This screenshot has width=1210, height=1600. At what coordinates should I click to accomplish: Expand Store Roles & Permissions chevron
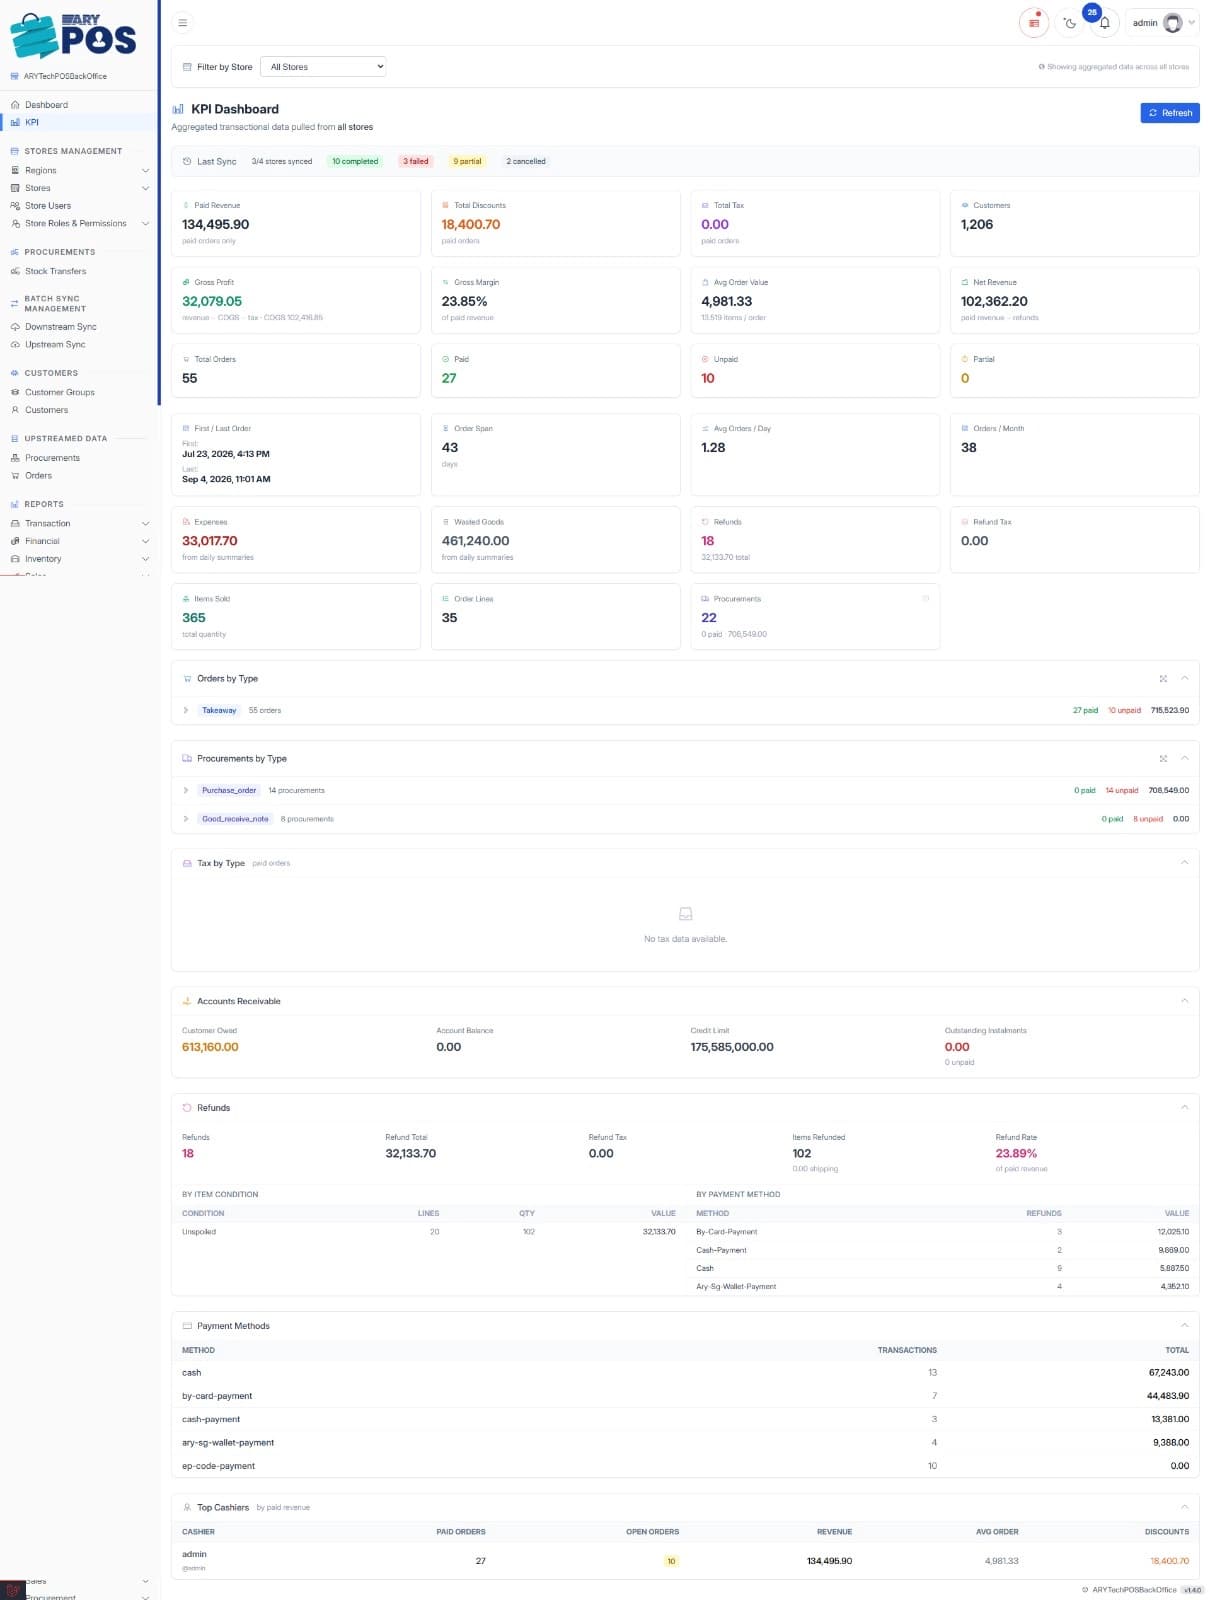click(x=145, y=224)
